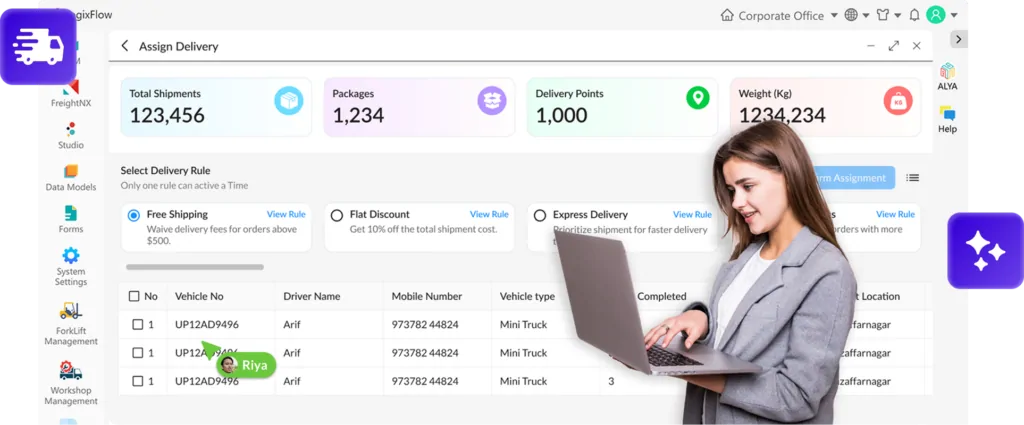Image resolution: width=1024 pixels, height=425 pixels.
Task: Open View Rule for Flat Discount
Action: [489, 214]
